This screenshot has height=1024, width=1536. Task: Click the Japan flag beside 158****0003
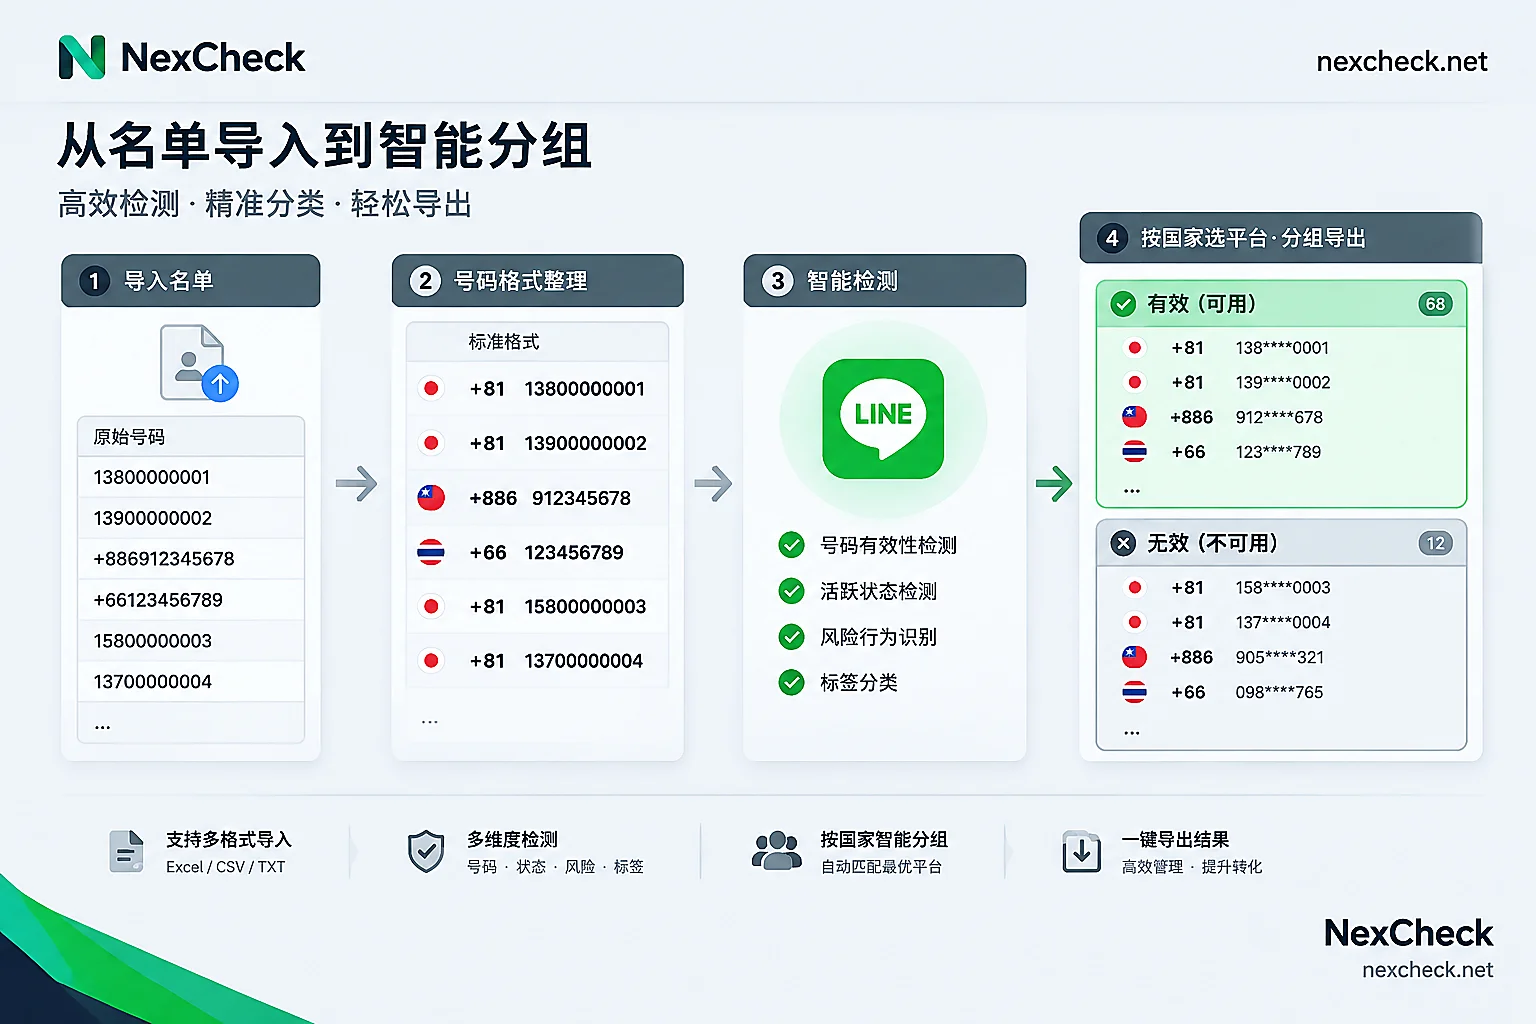pyautogui.click(x=1134, y=587)
